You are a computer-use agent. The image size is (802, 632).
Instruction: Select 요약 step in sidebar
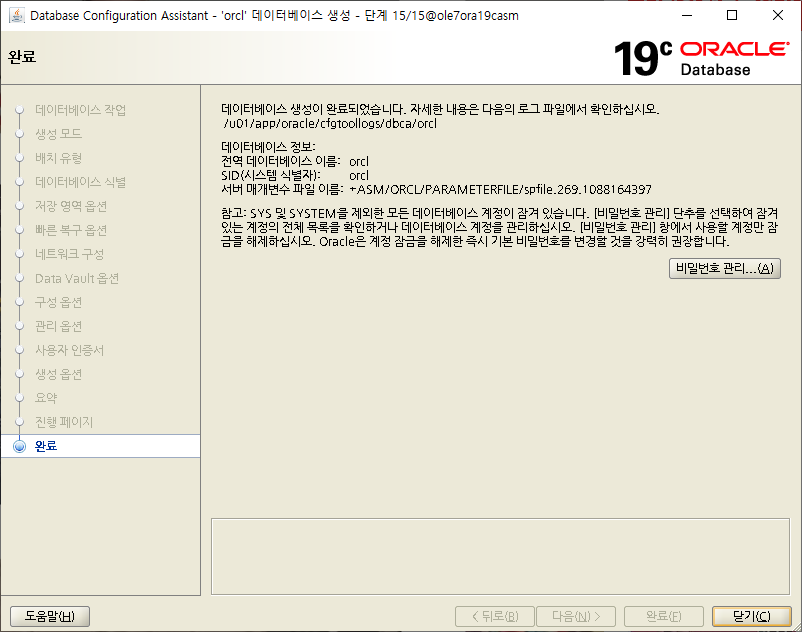pyautogui.click(x=46, y=398)
